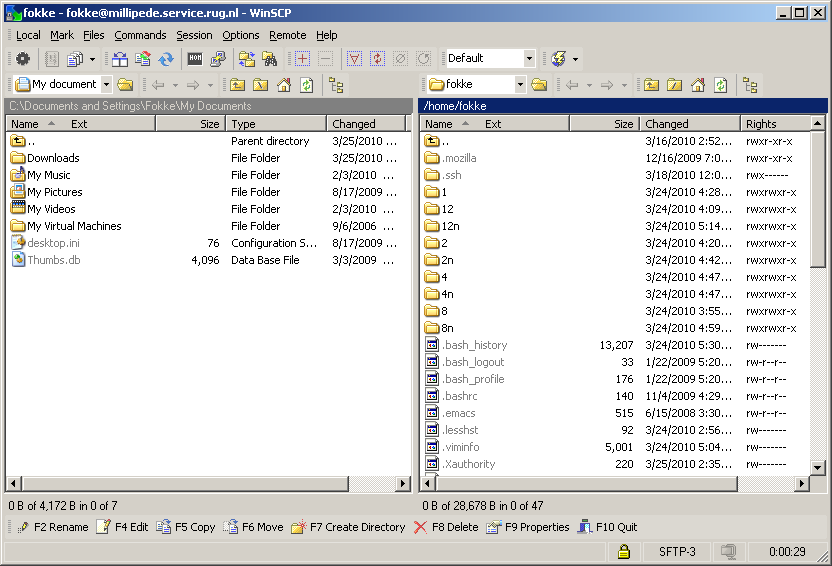Go to remote home directory icon
The image size is (832, 566).
tap(698, 84)
